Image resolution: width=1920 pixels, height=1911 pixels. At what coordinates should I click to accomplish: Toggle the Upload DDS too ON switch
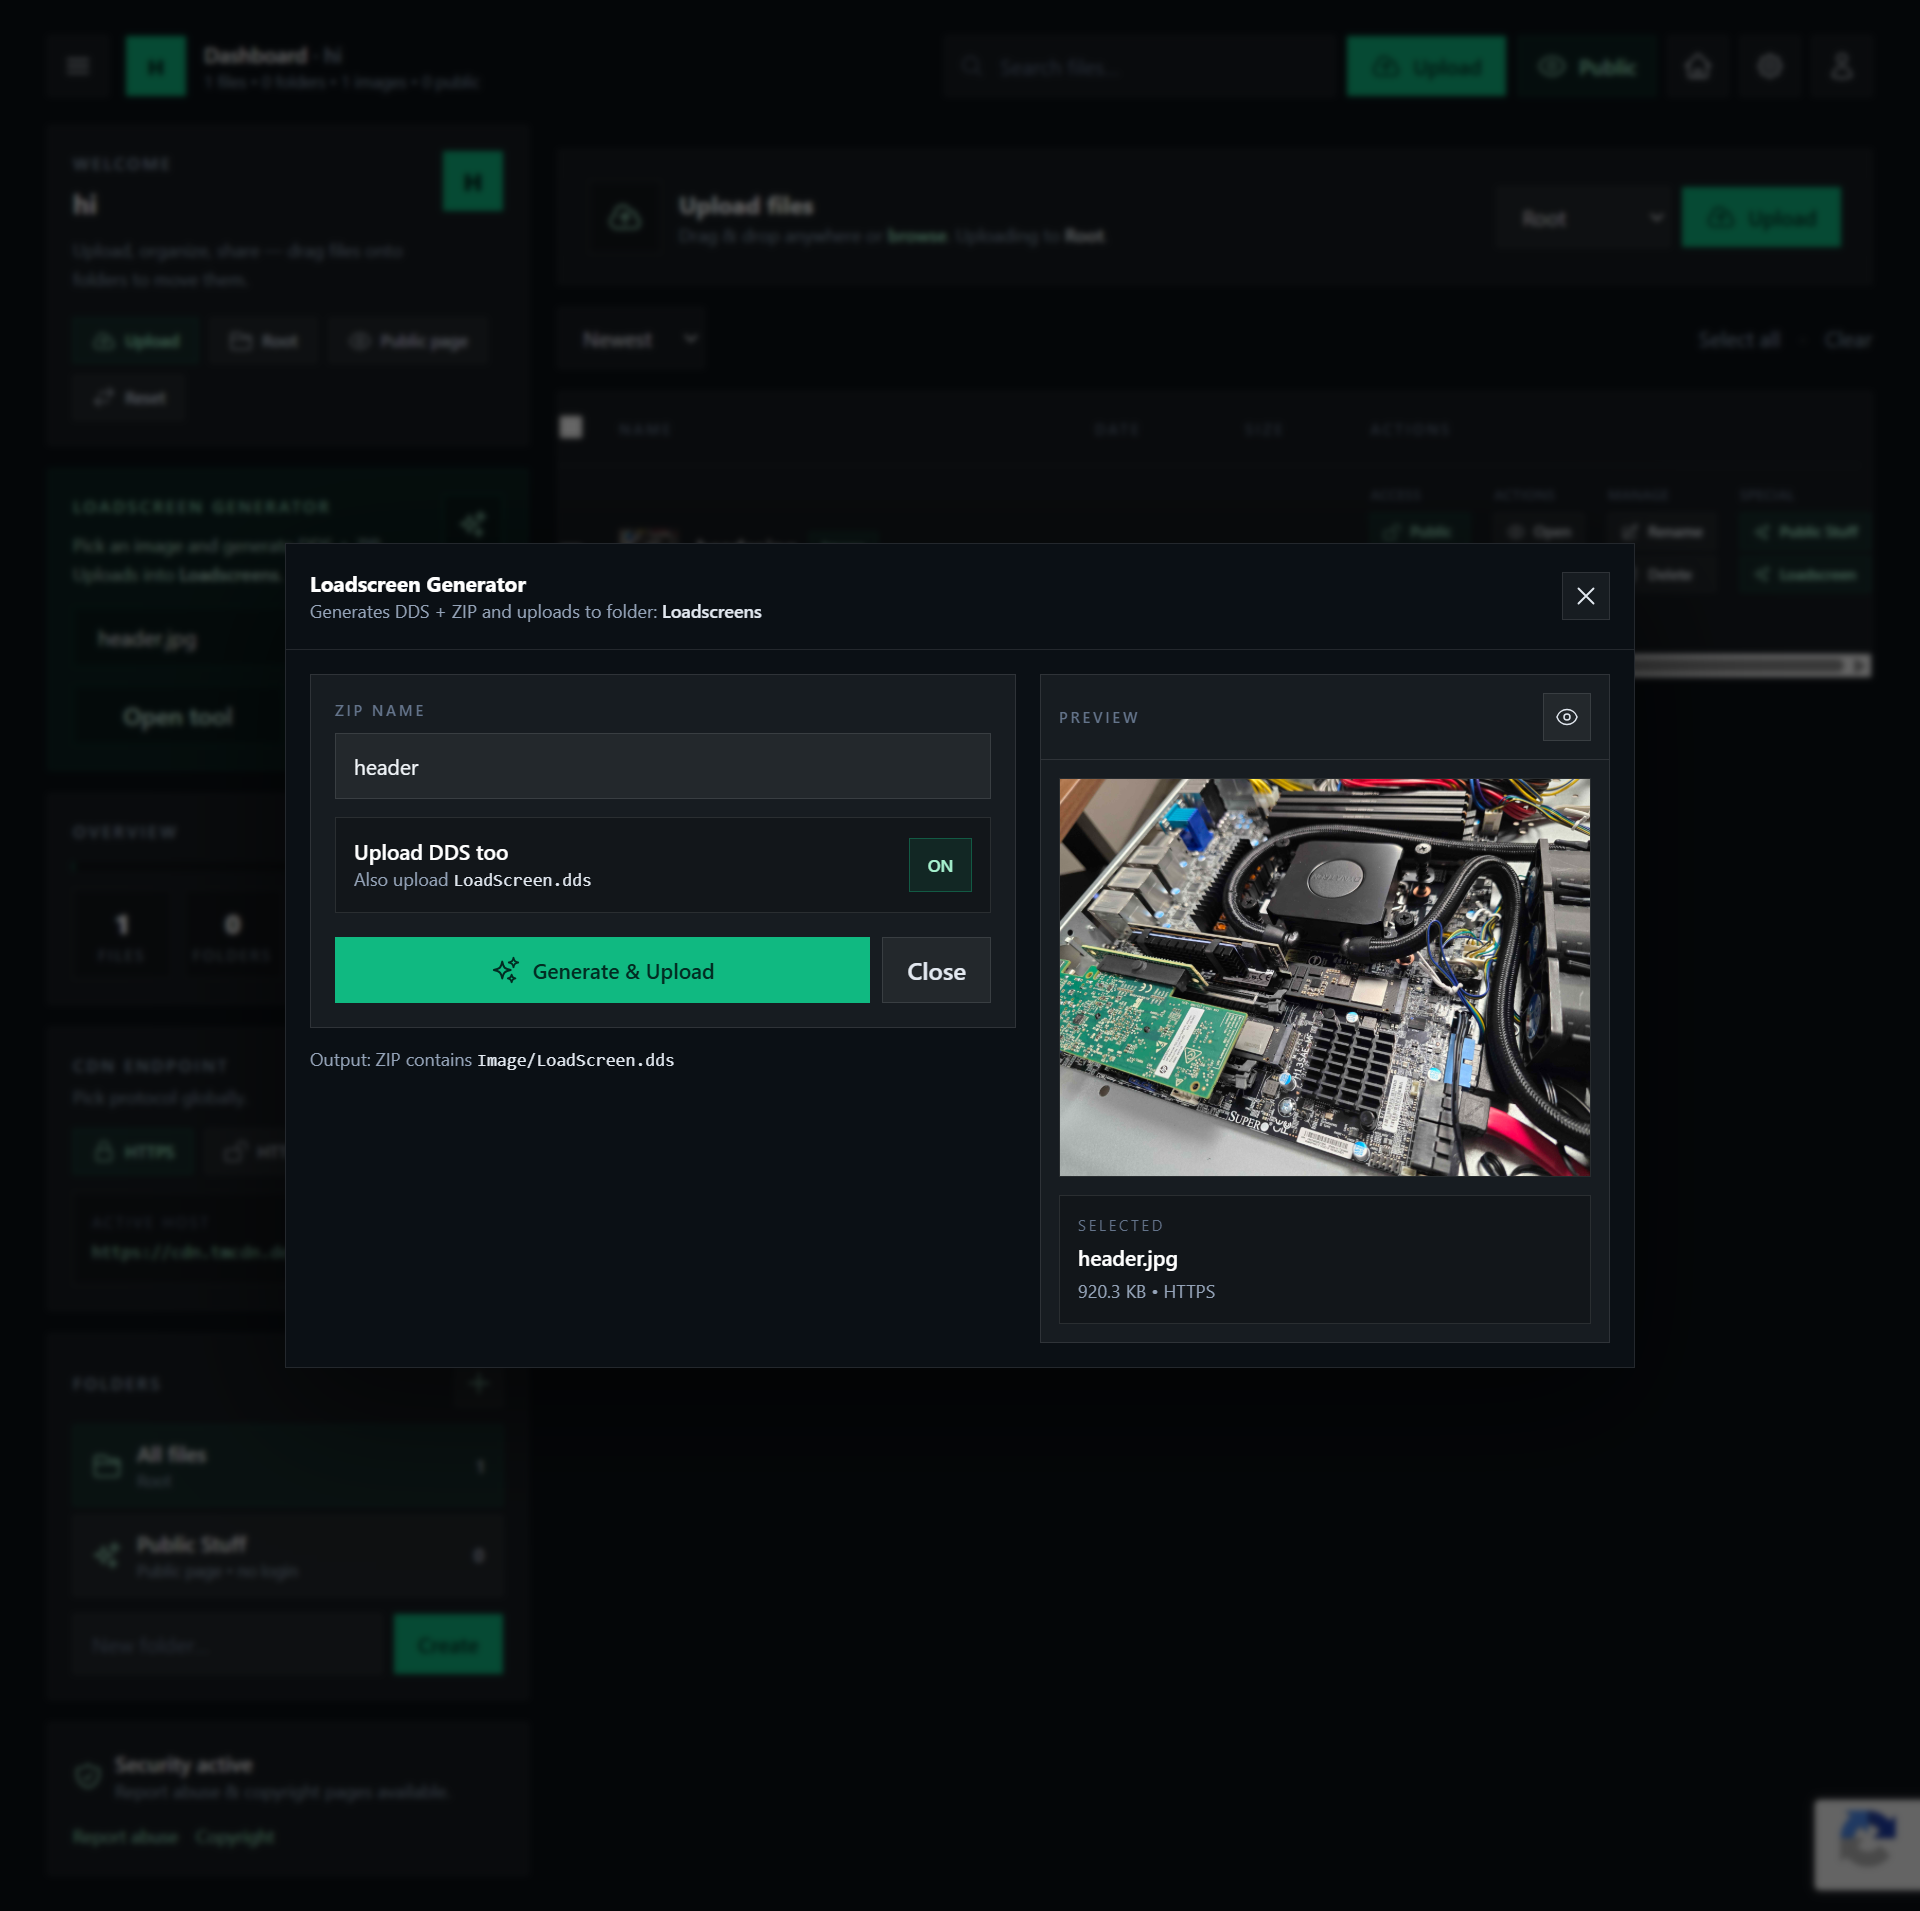click(939, 865)
